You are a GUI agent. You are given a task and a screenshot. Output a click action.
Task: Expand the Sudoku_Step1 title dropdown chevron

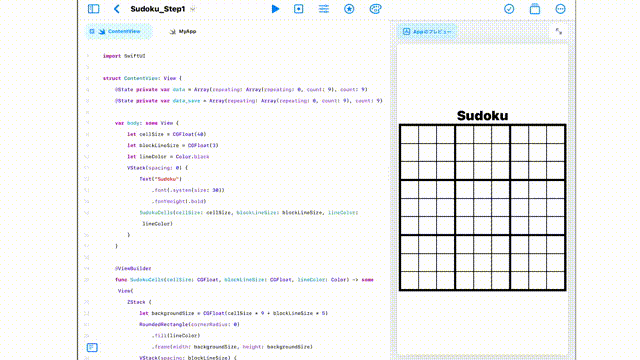pyautogui.click(x=193, y=9)
